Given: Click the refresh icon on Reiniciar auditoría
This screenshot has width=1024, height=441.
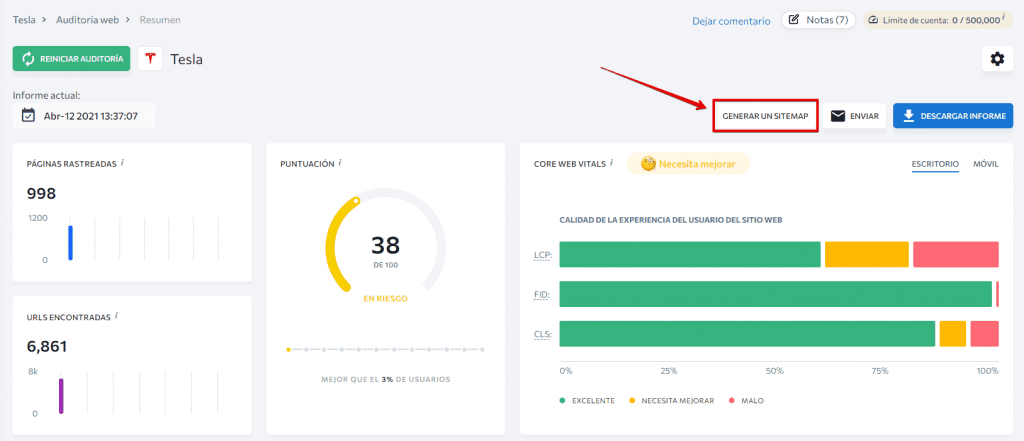Looking at the screenshot, I should click(x=28, y=59).
